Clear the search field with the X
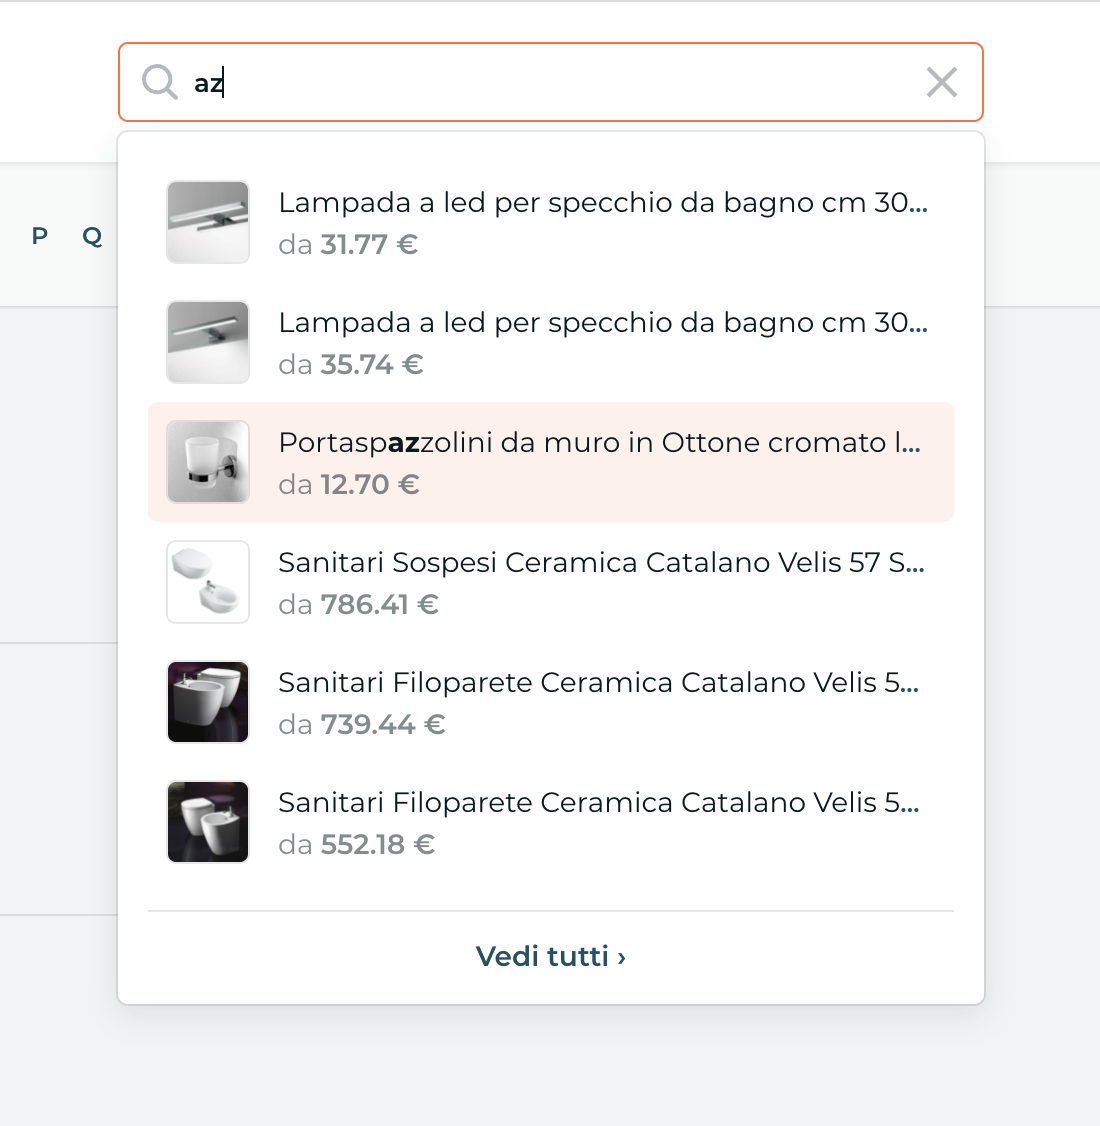 (x=941, y=82)
